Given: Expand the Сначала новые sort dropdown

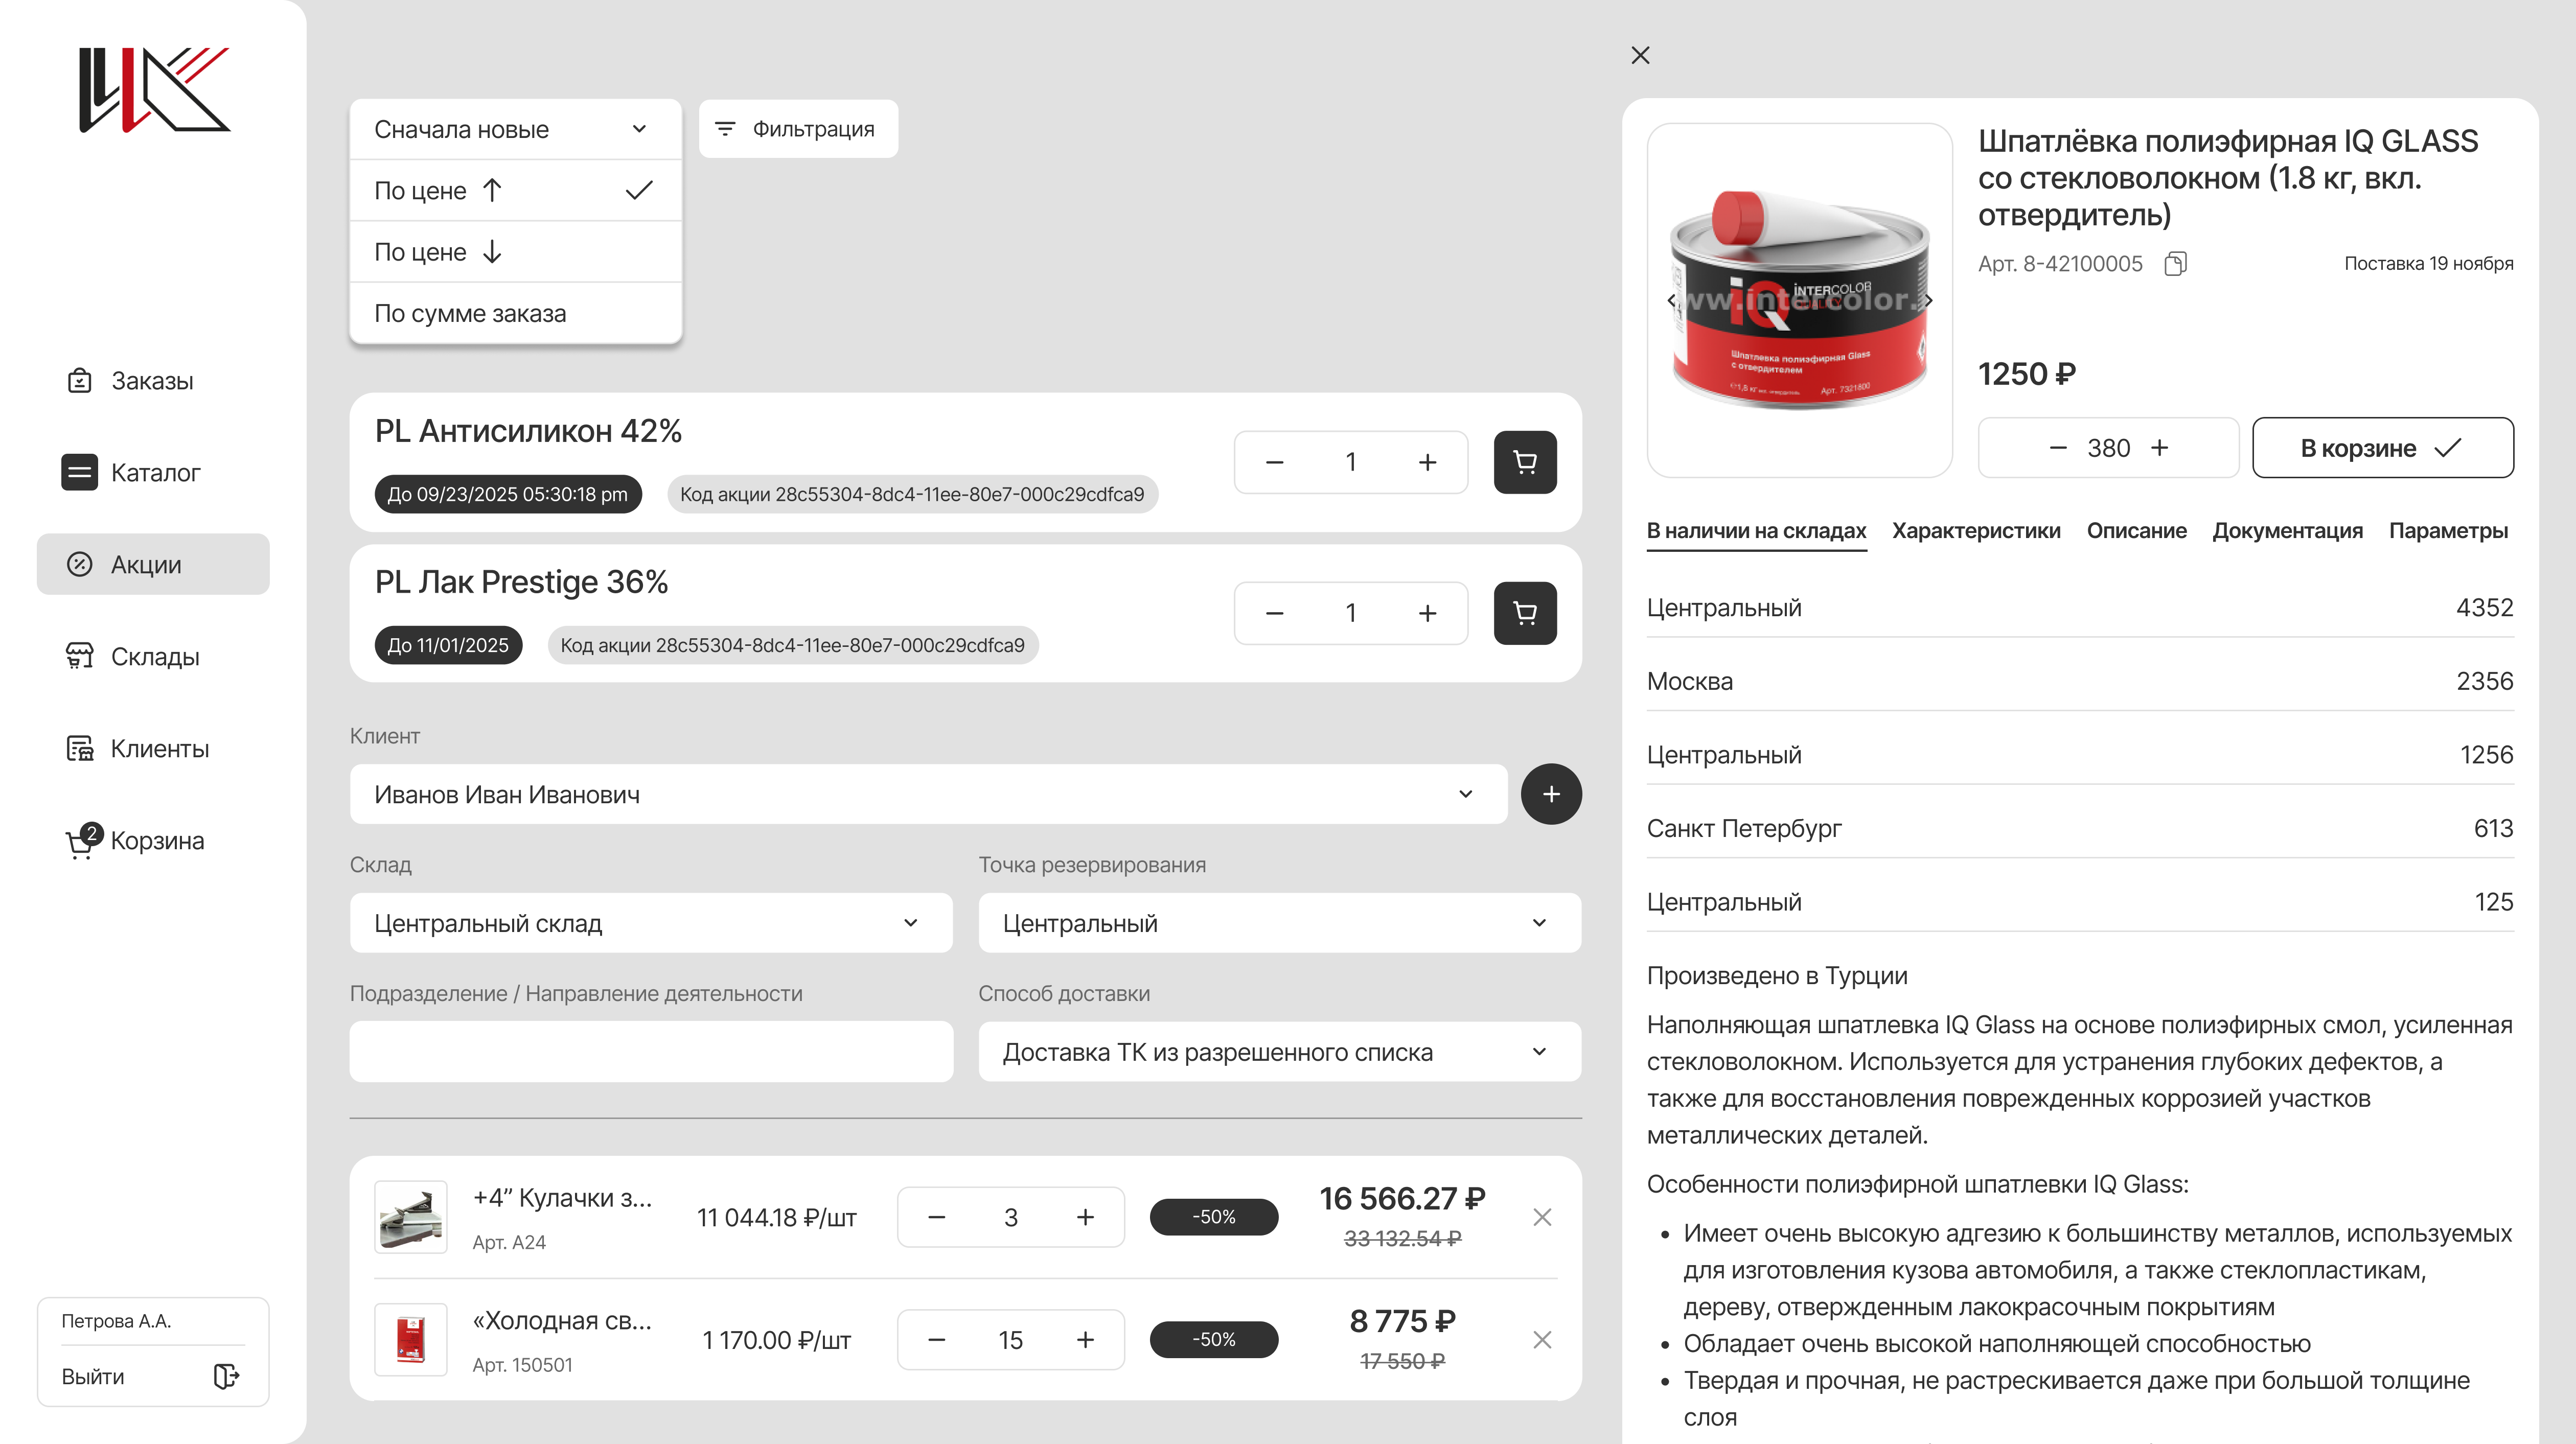Looking at the screenshot, I should (515, 130).
